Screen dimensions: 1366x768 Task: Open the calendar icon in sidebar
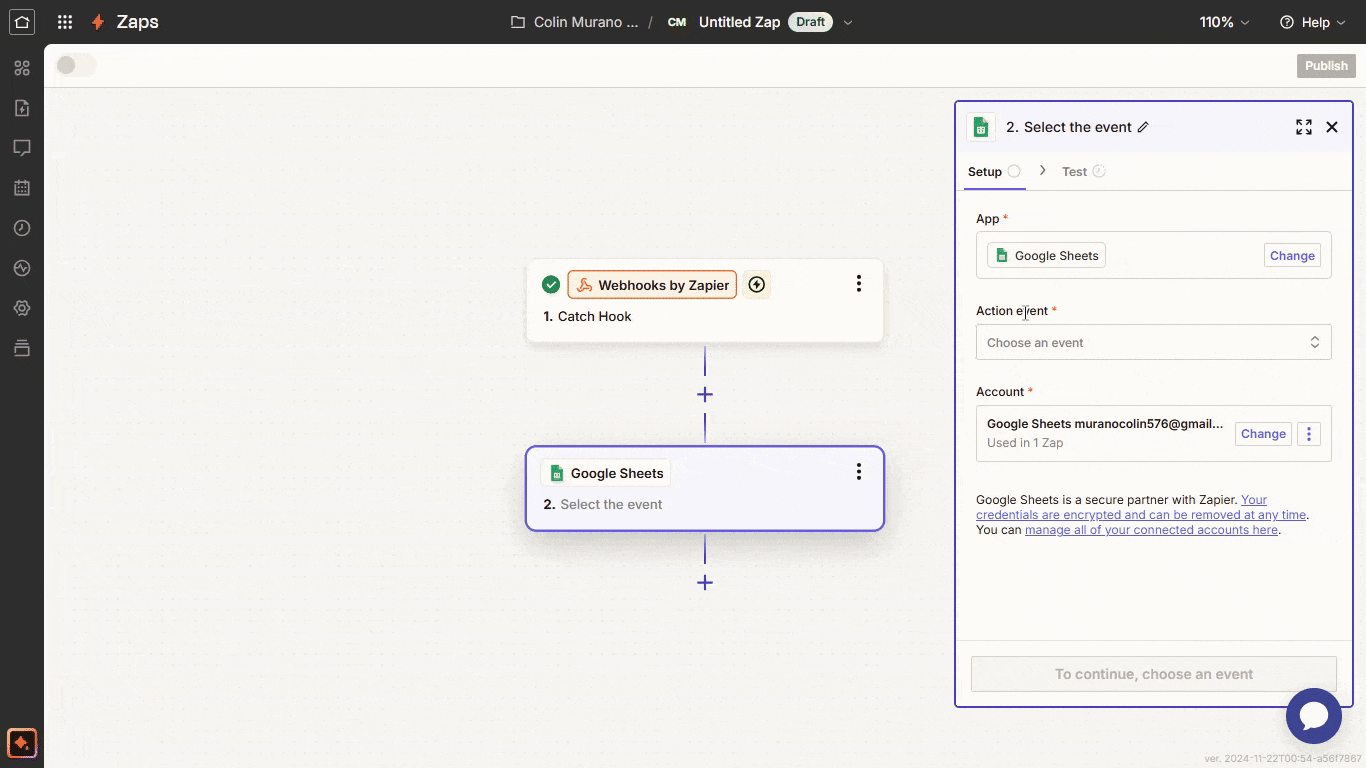pyautogui.click(x=22, y=188)
